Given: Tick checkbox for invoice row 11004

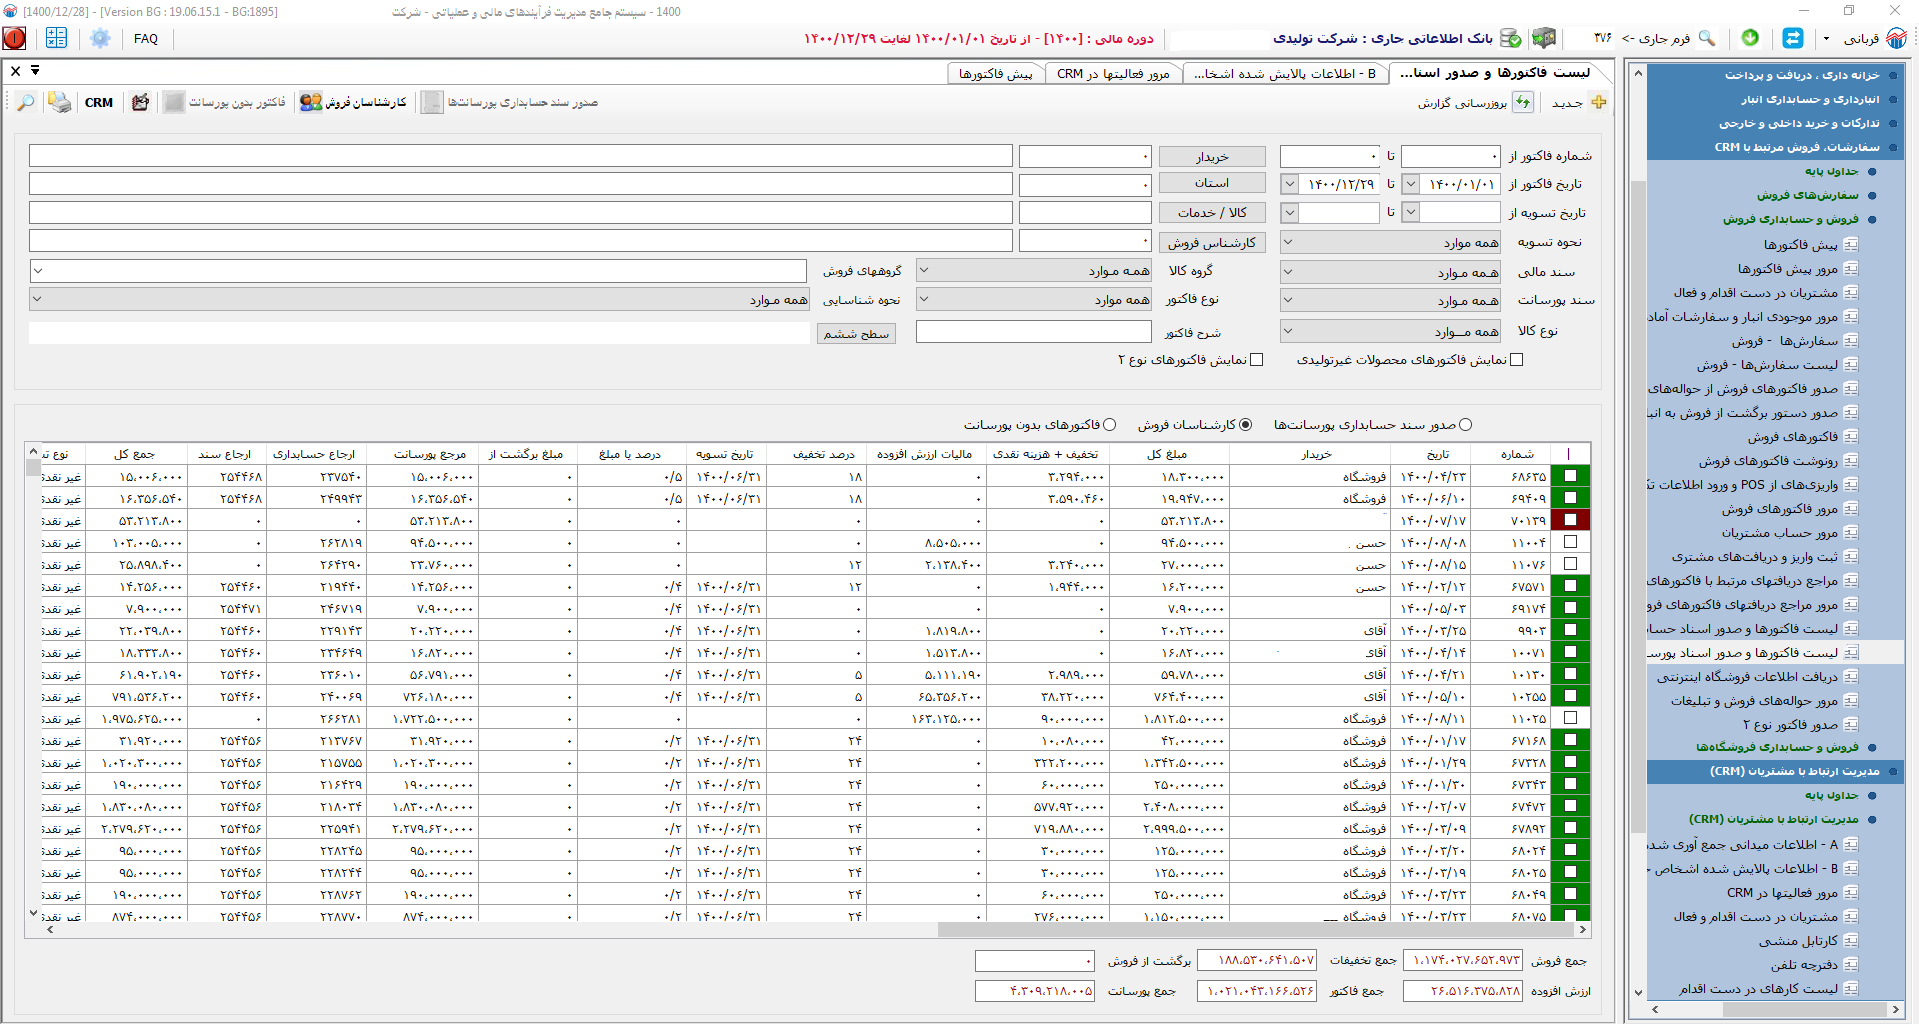Looking at the screenshot, I should click(1570, 542).
